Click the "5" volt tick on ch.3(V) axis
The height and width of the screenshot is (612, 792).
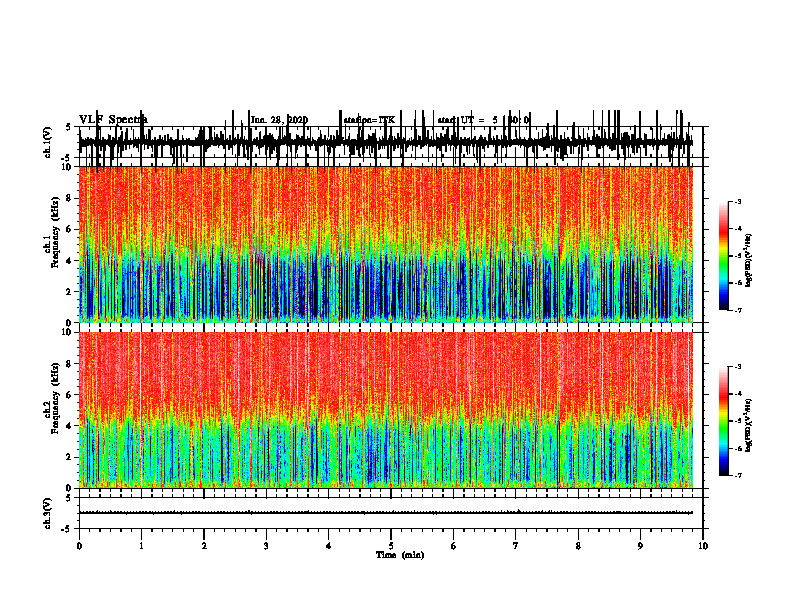(x=69, y=498)
